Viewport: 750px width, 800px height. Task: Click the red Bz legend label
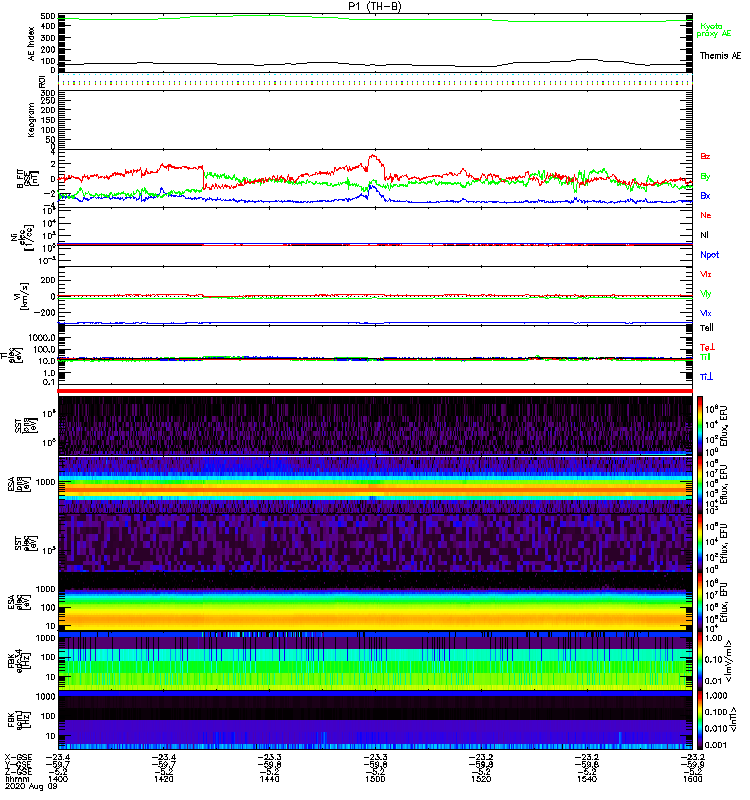(705, 156)
